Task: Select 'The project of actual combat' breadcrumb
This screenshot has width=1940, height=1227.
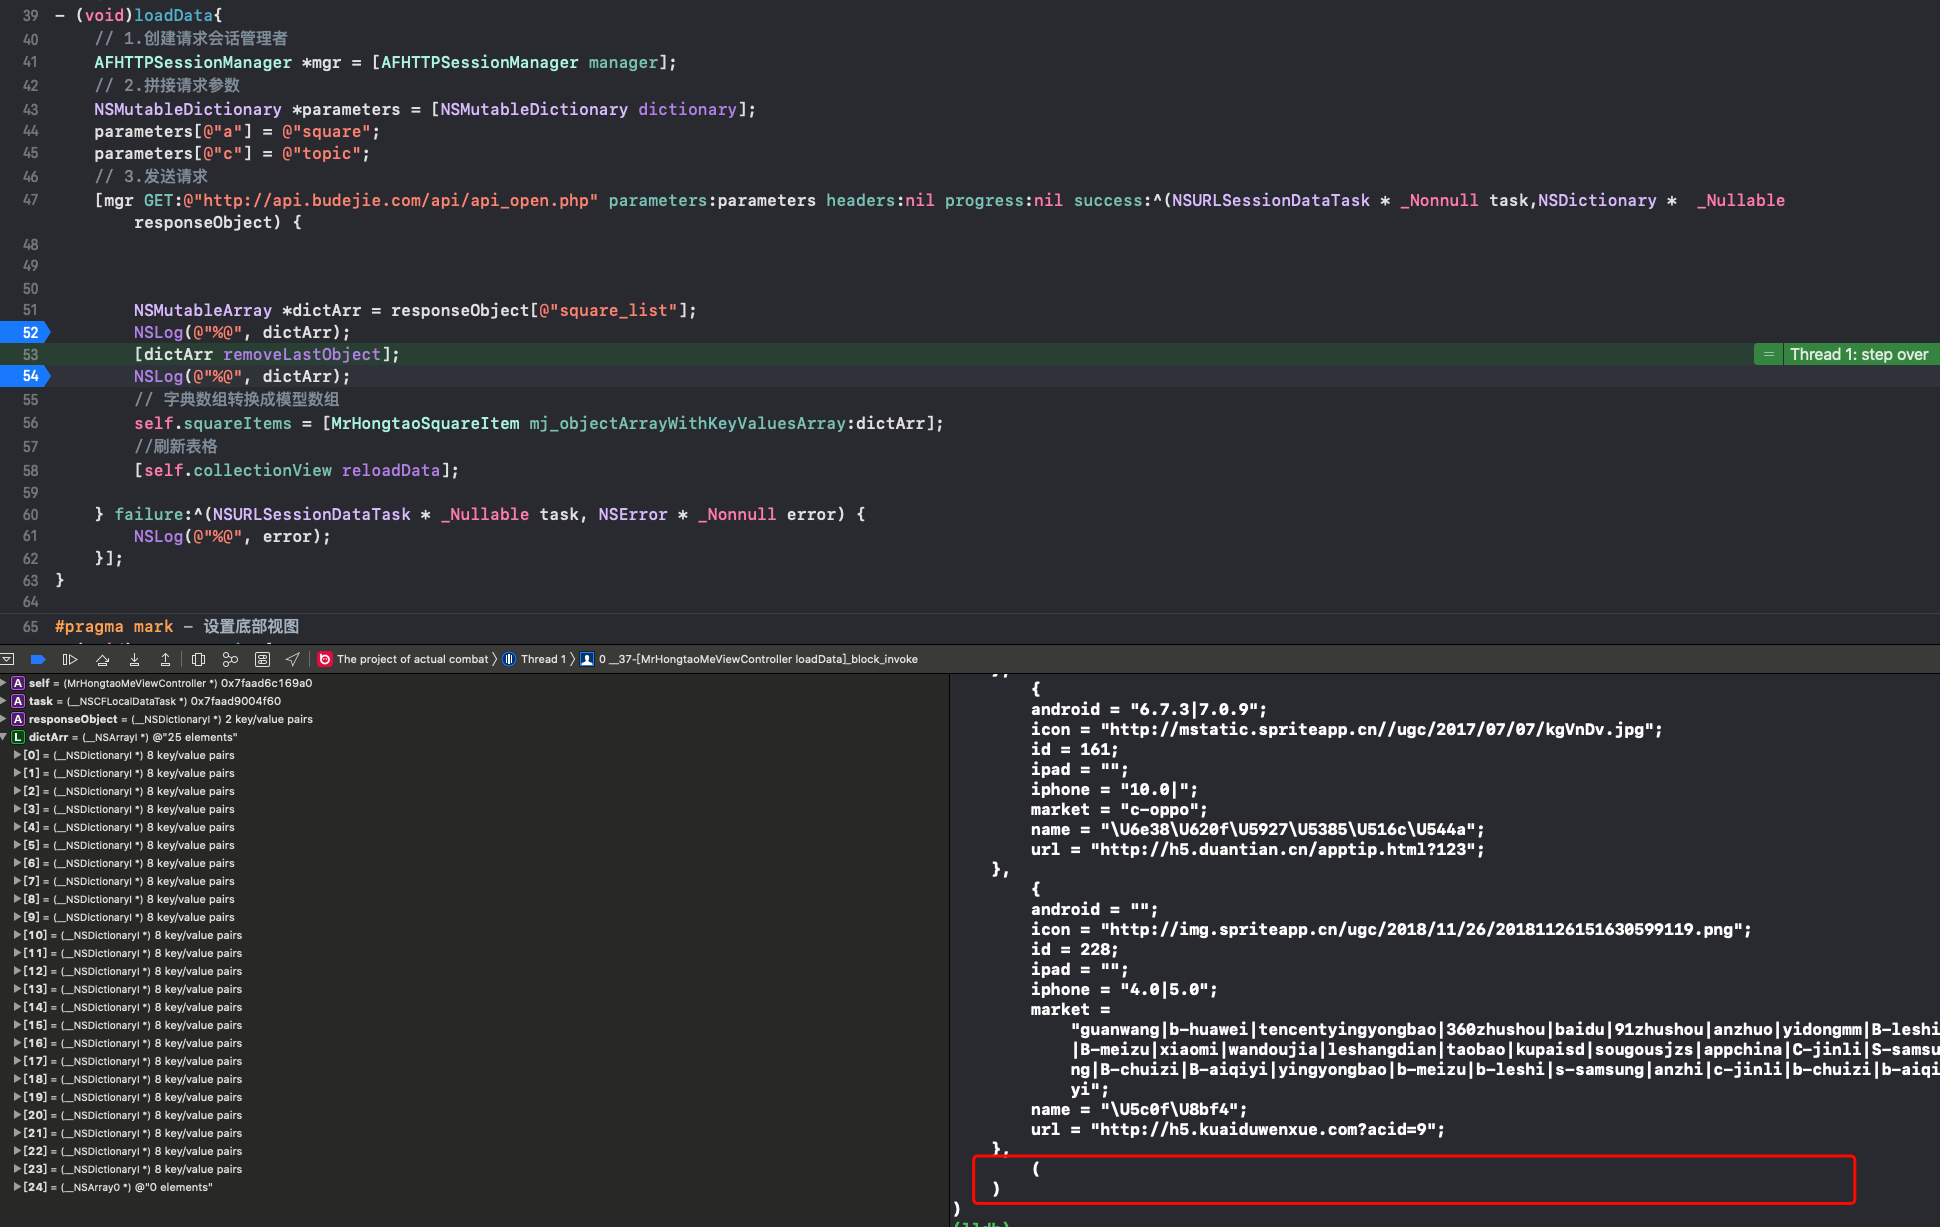Action: tap(412, 659)
